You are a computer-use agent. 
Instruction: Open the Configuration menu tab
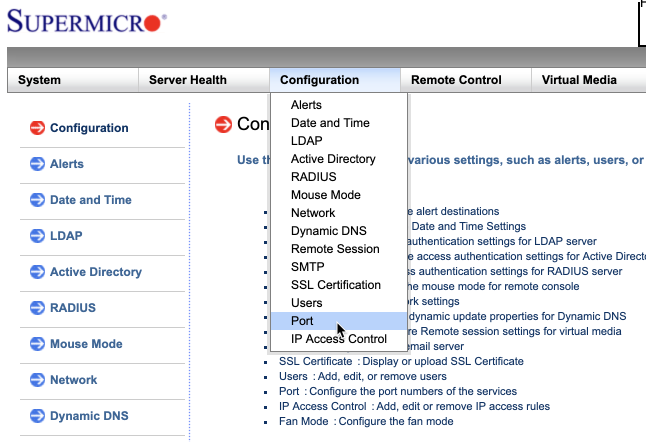[319, 80]
